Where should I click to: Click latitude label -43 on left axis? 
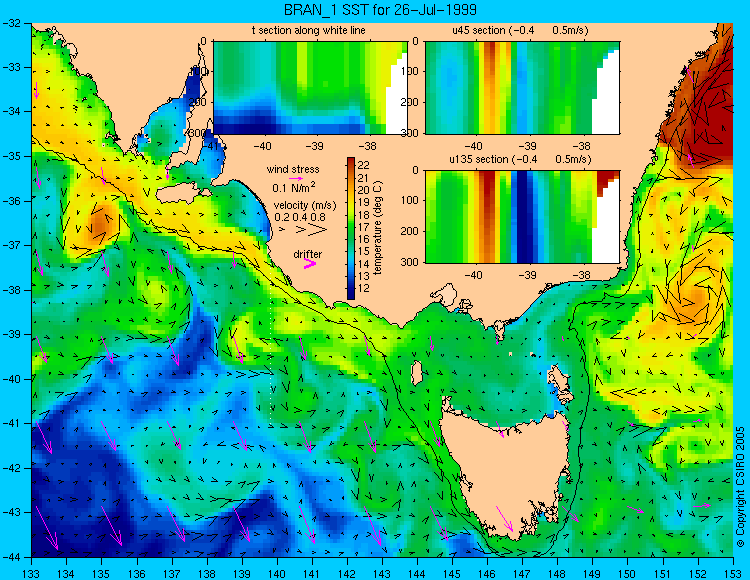(x=11, y=512)
